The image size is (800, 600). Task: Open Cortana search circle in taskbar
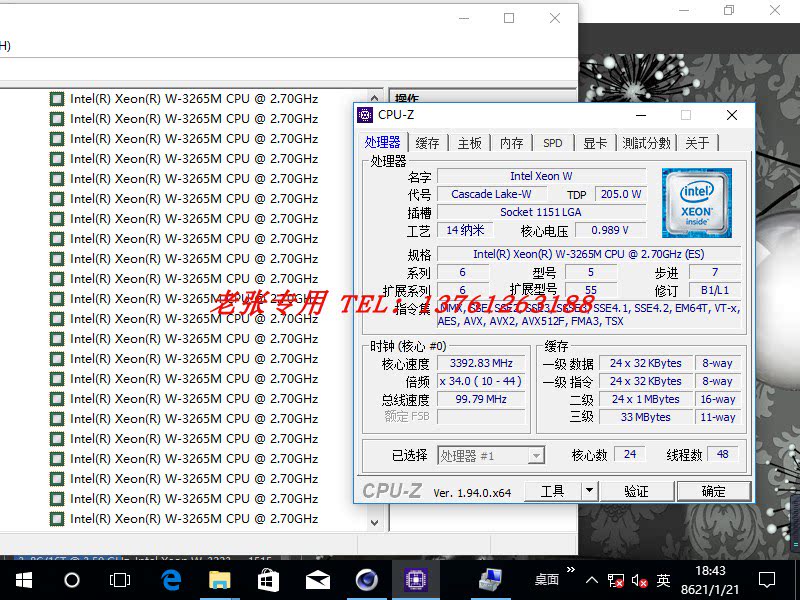[72, 580]
